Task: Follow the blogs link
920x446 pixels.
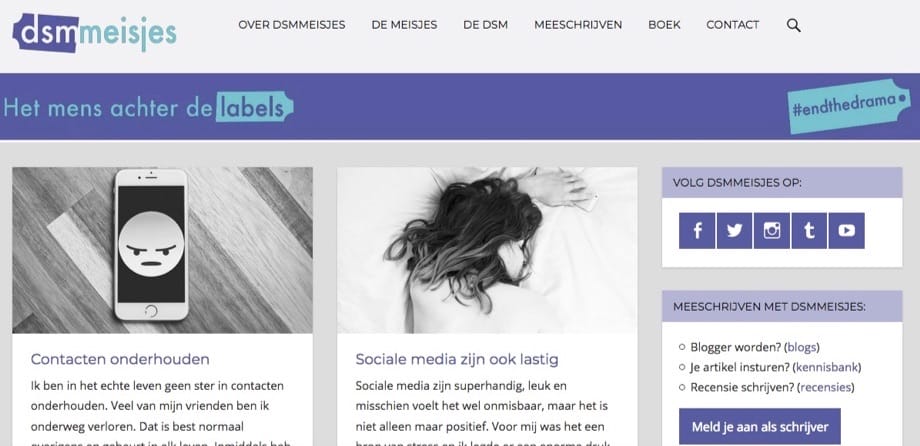Action: (801, 347)
